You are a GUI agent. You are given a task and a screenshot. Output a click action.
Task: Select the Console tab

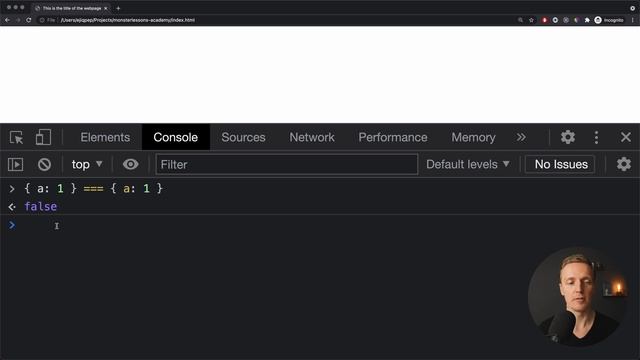pos(176,137)
